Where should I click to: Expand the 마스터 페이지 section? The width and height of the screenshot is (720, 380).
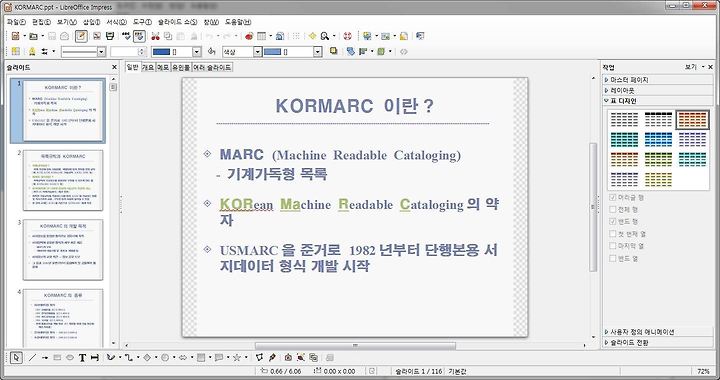(658, 80)
